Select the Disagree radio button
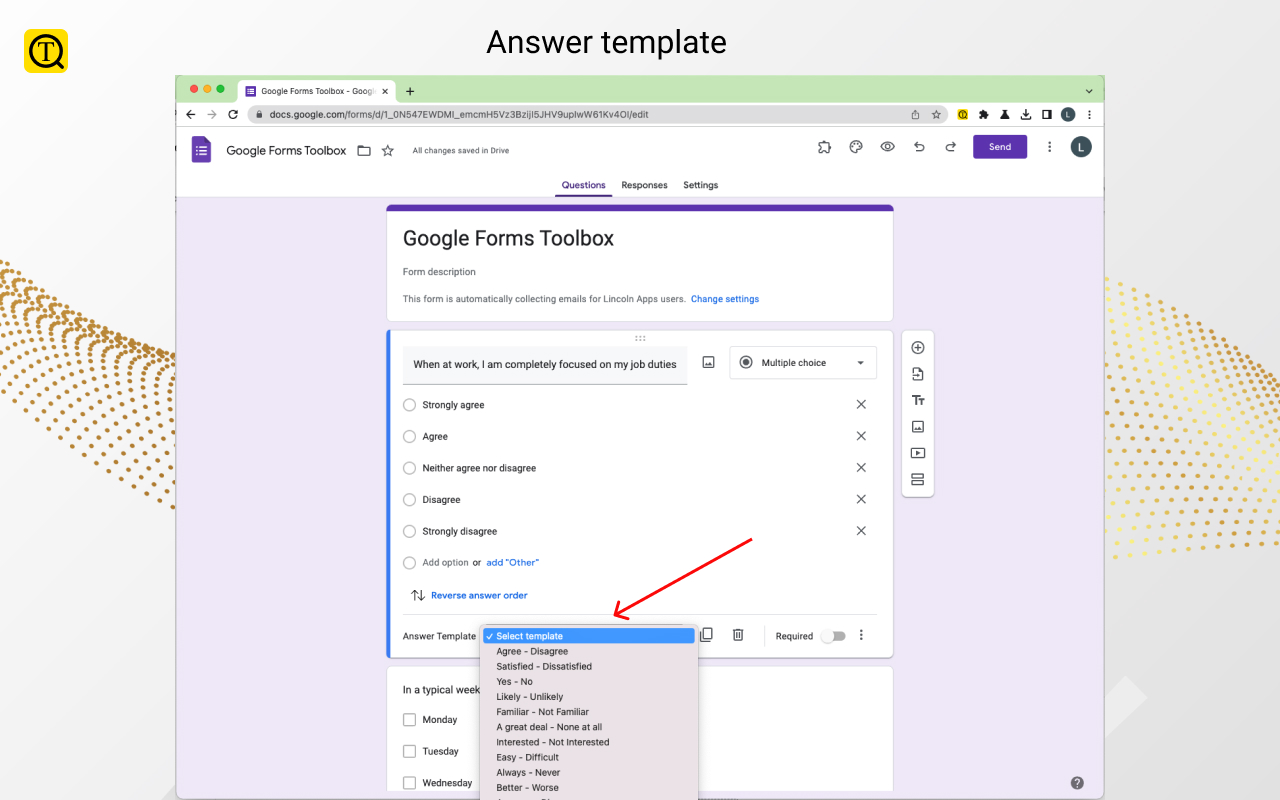1280x800 pixels. coord(409,499)
